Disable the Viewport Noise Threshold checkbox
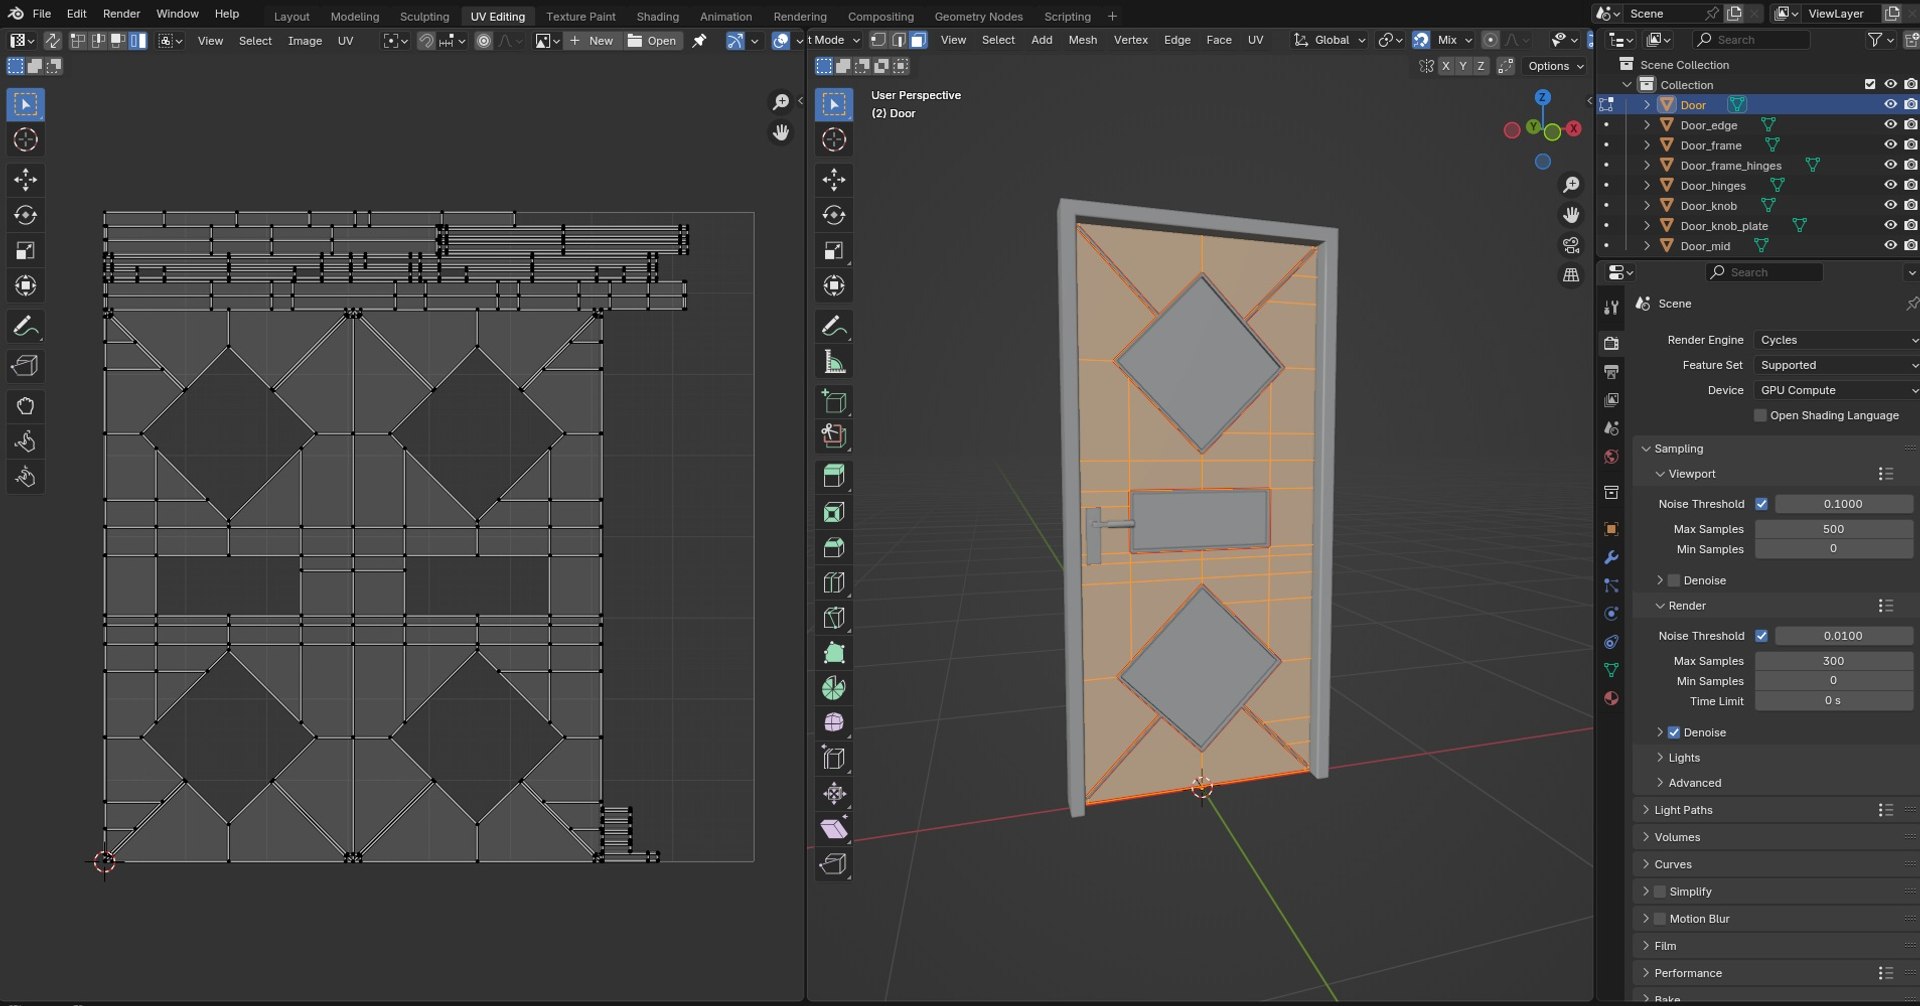Image resolution: width=1920 pixels, height=1006 pixels. 1761,504
